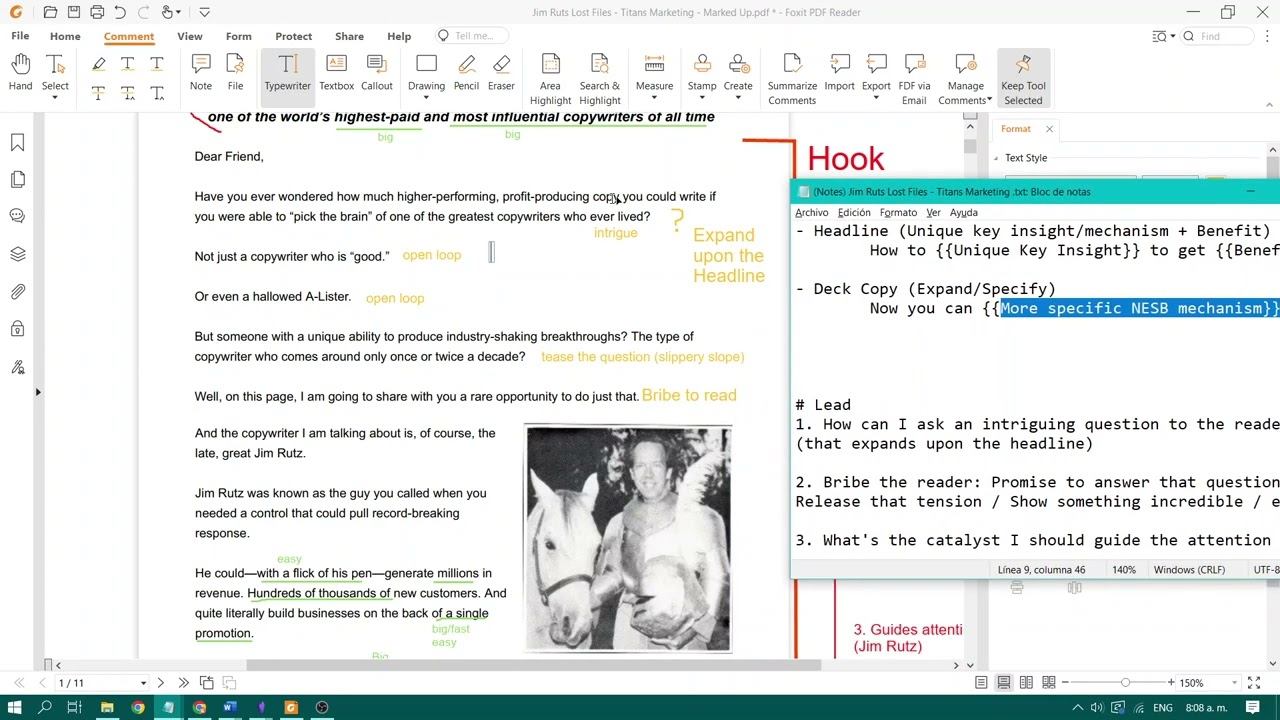This screenshot has height=720, width=1280.
Task: Collapse the Text Style section
Action: pos(997,158)
